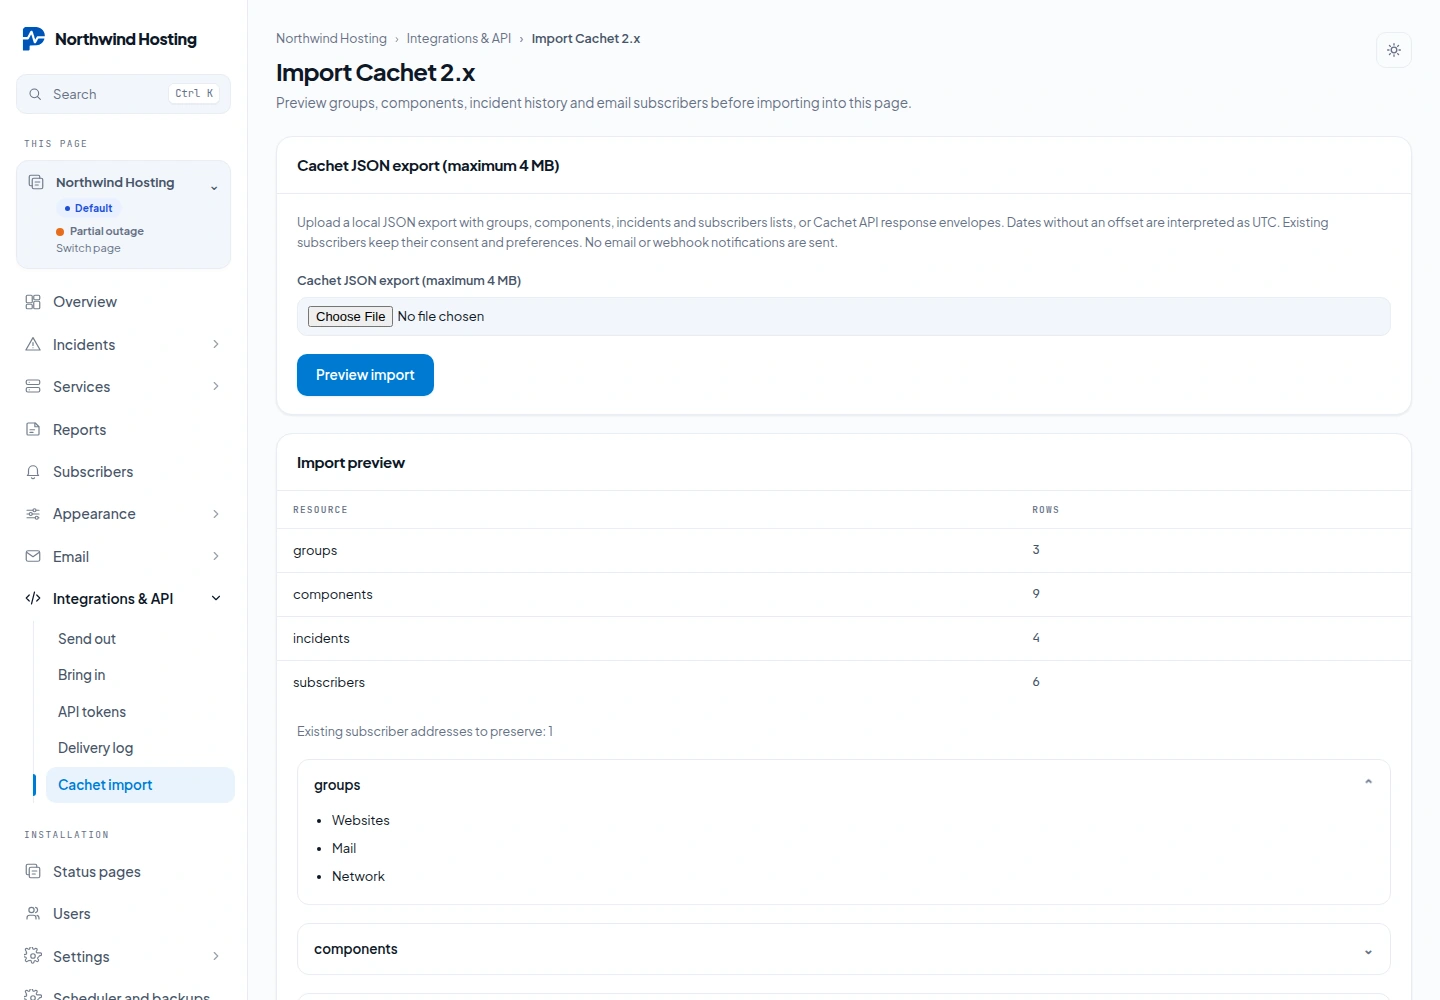Follow the Northwind Hosting breadcrumb link

331,39
